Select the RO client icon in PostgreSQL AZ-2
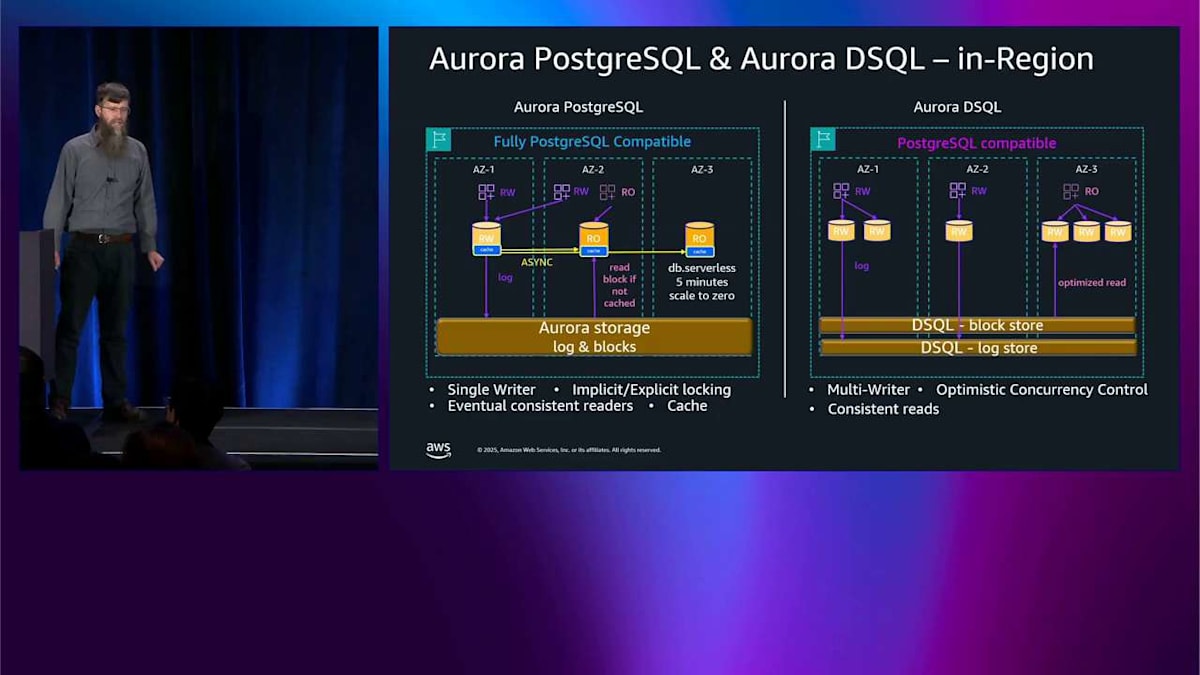1200x675 pixels. 608,192
